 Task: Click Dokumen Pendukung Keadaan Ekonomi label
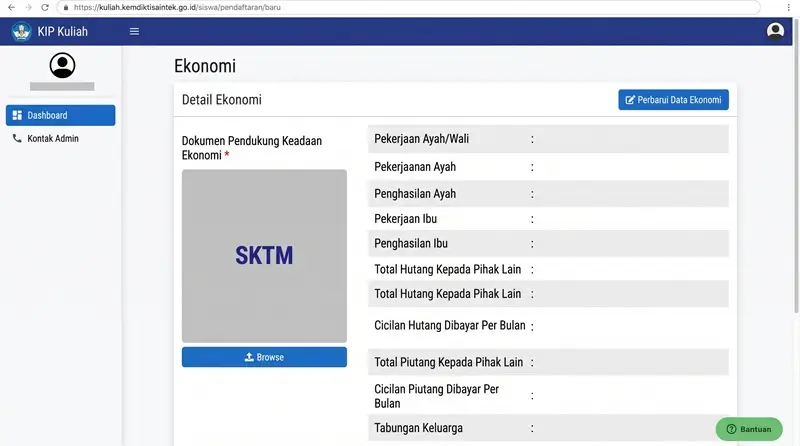252,148
